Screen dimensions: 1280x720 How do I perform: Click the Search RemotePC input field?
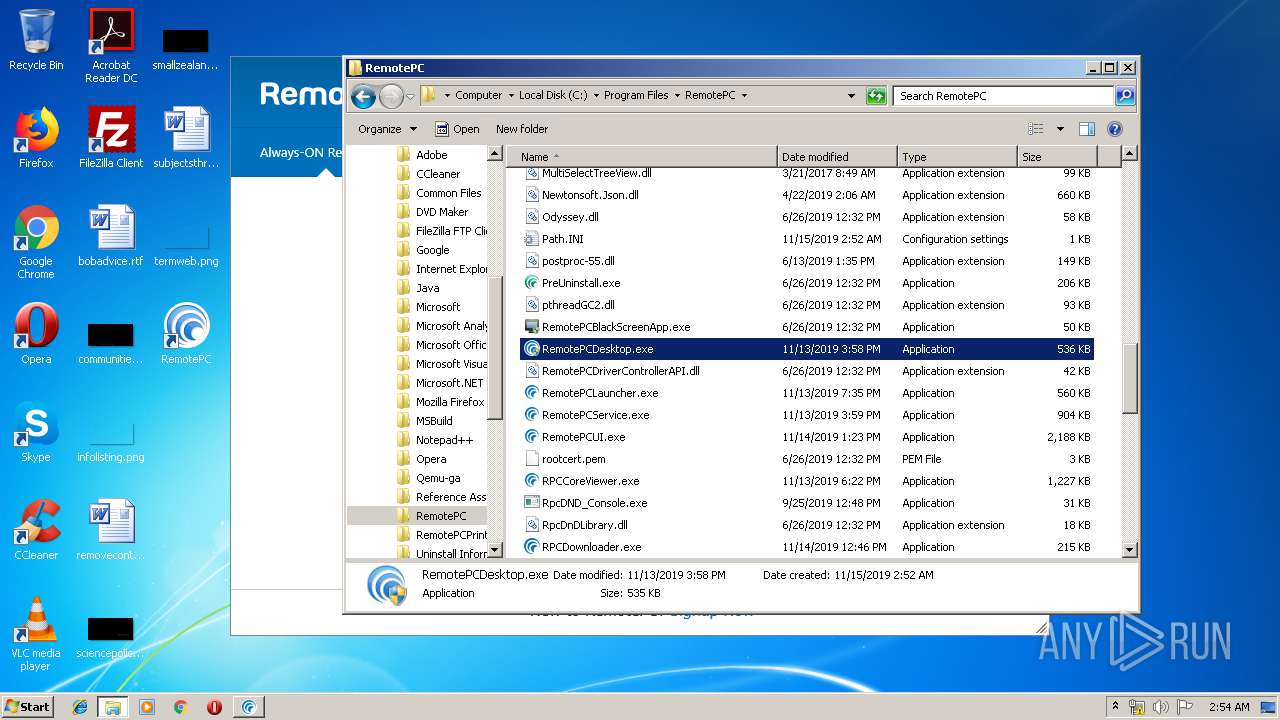pyautogui.click(x=1003, y=96)
